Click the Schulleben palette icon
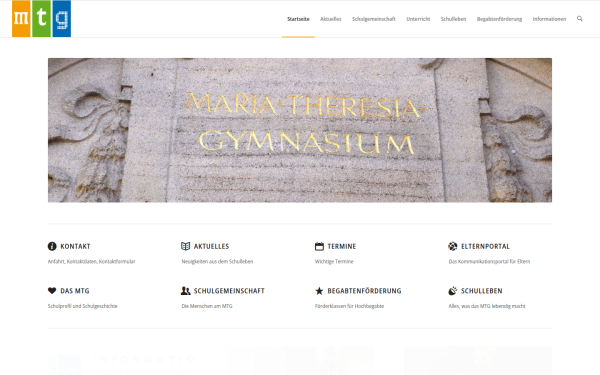 tap(453, 291)
